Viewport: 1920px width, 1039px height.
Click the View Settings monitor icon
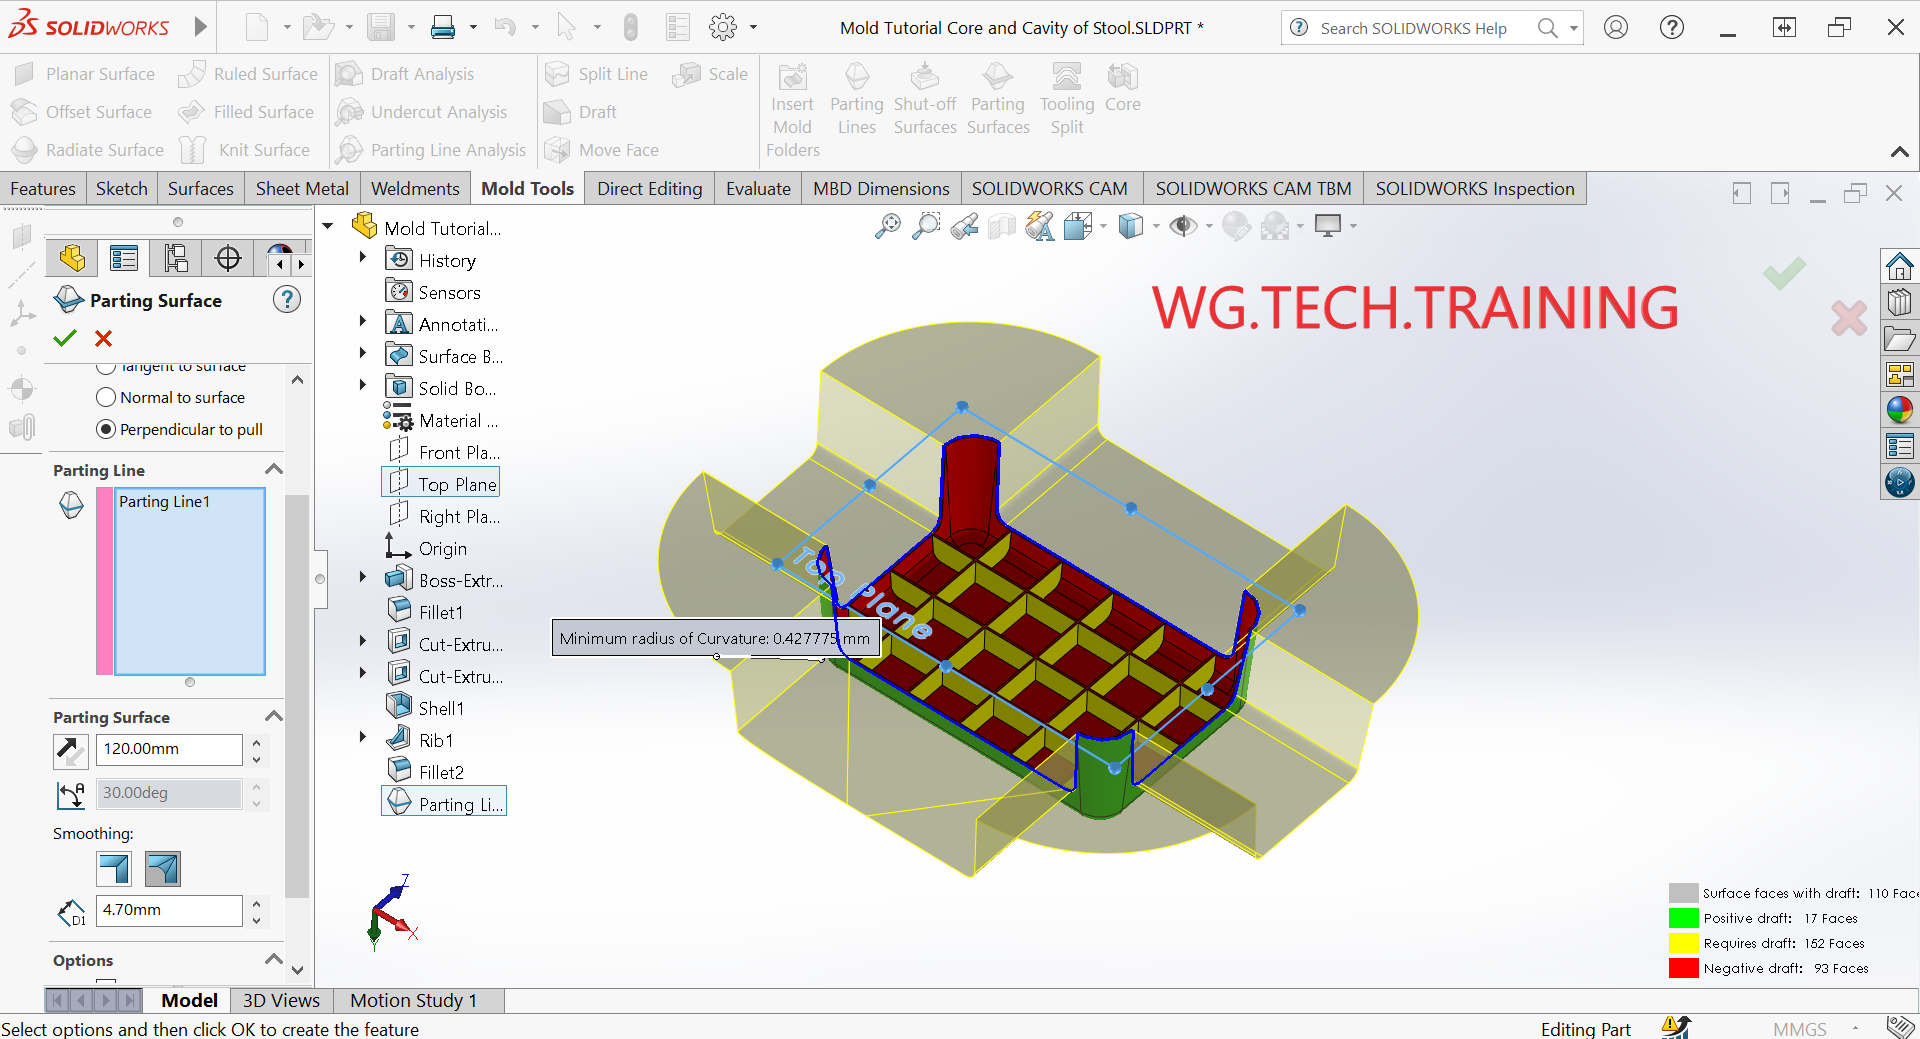(x=1328, y=227)
